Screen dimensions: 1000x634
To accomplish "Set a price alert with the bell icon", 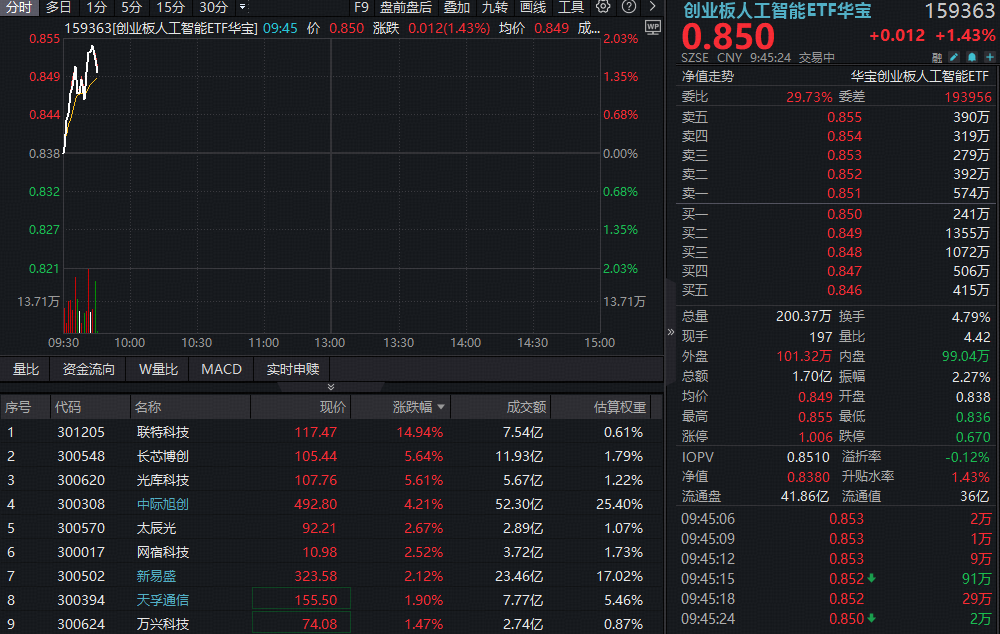I will tap(971, 57).
